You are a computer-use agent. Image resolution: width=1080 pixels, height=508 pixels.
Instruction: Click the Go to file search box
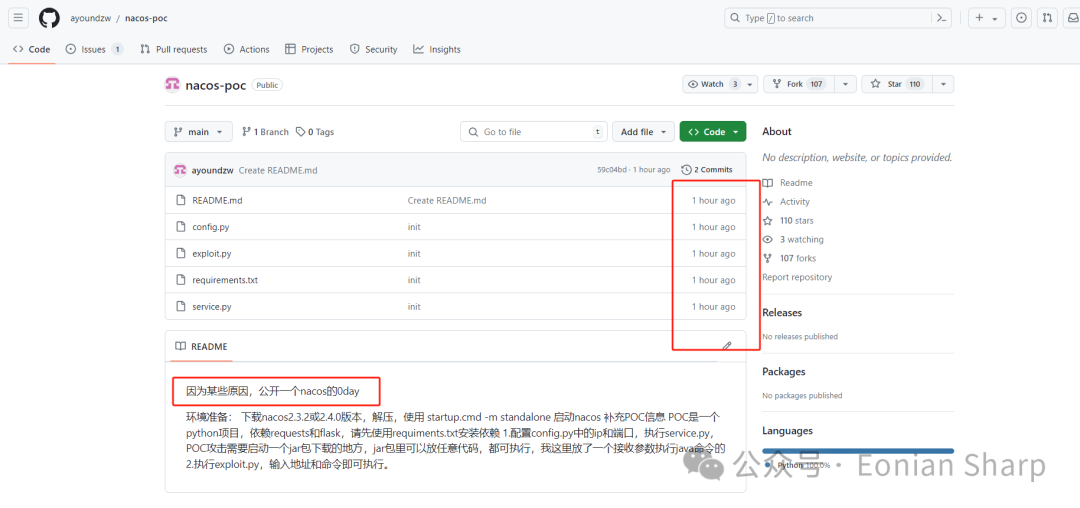[533, 131]
